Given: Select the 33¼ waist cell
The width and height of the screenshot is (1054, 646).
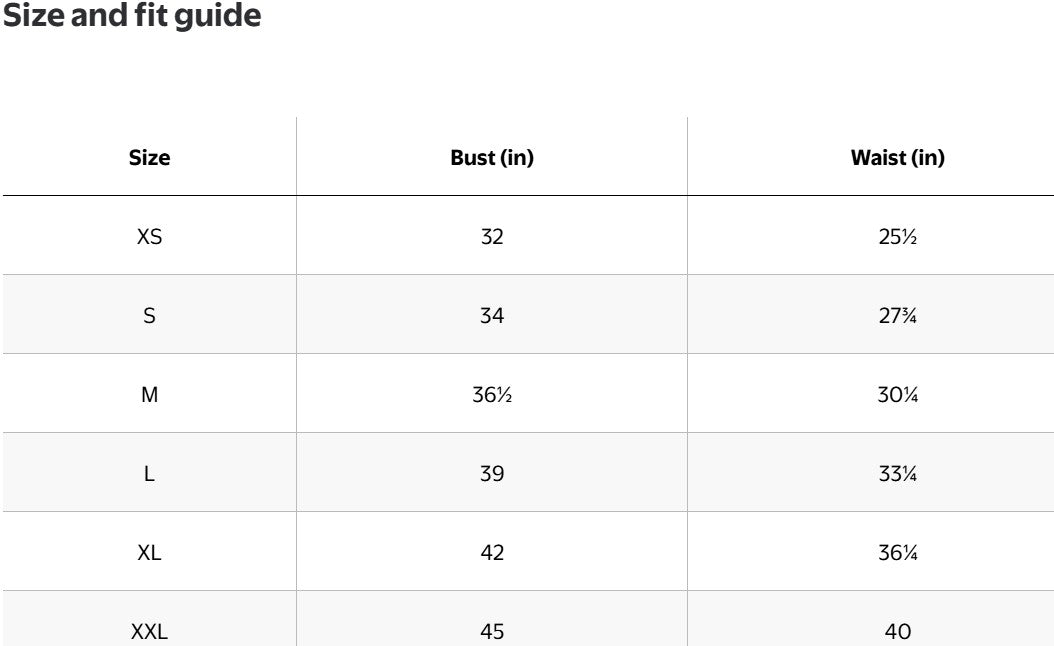Looking at the screenshot, I should pos(897,474).
